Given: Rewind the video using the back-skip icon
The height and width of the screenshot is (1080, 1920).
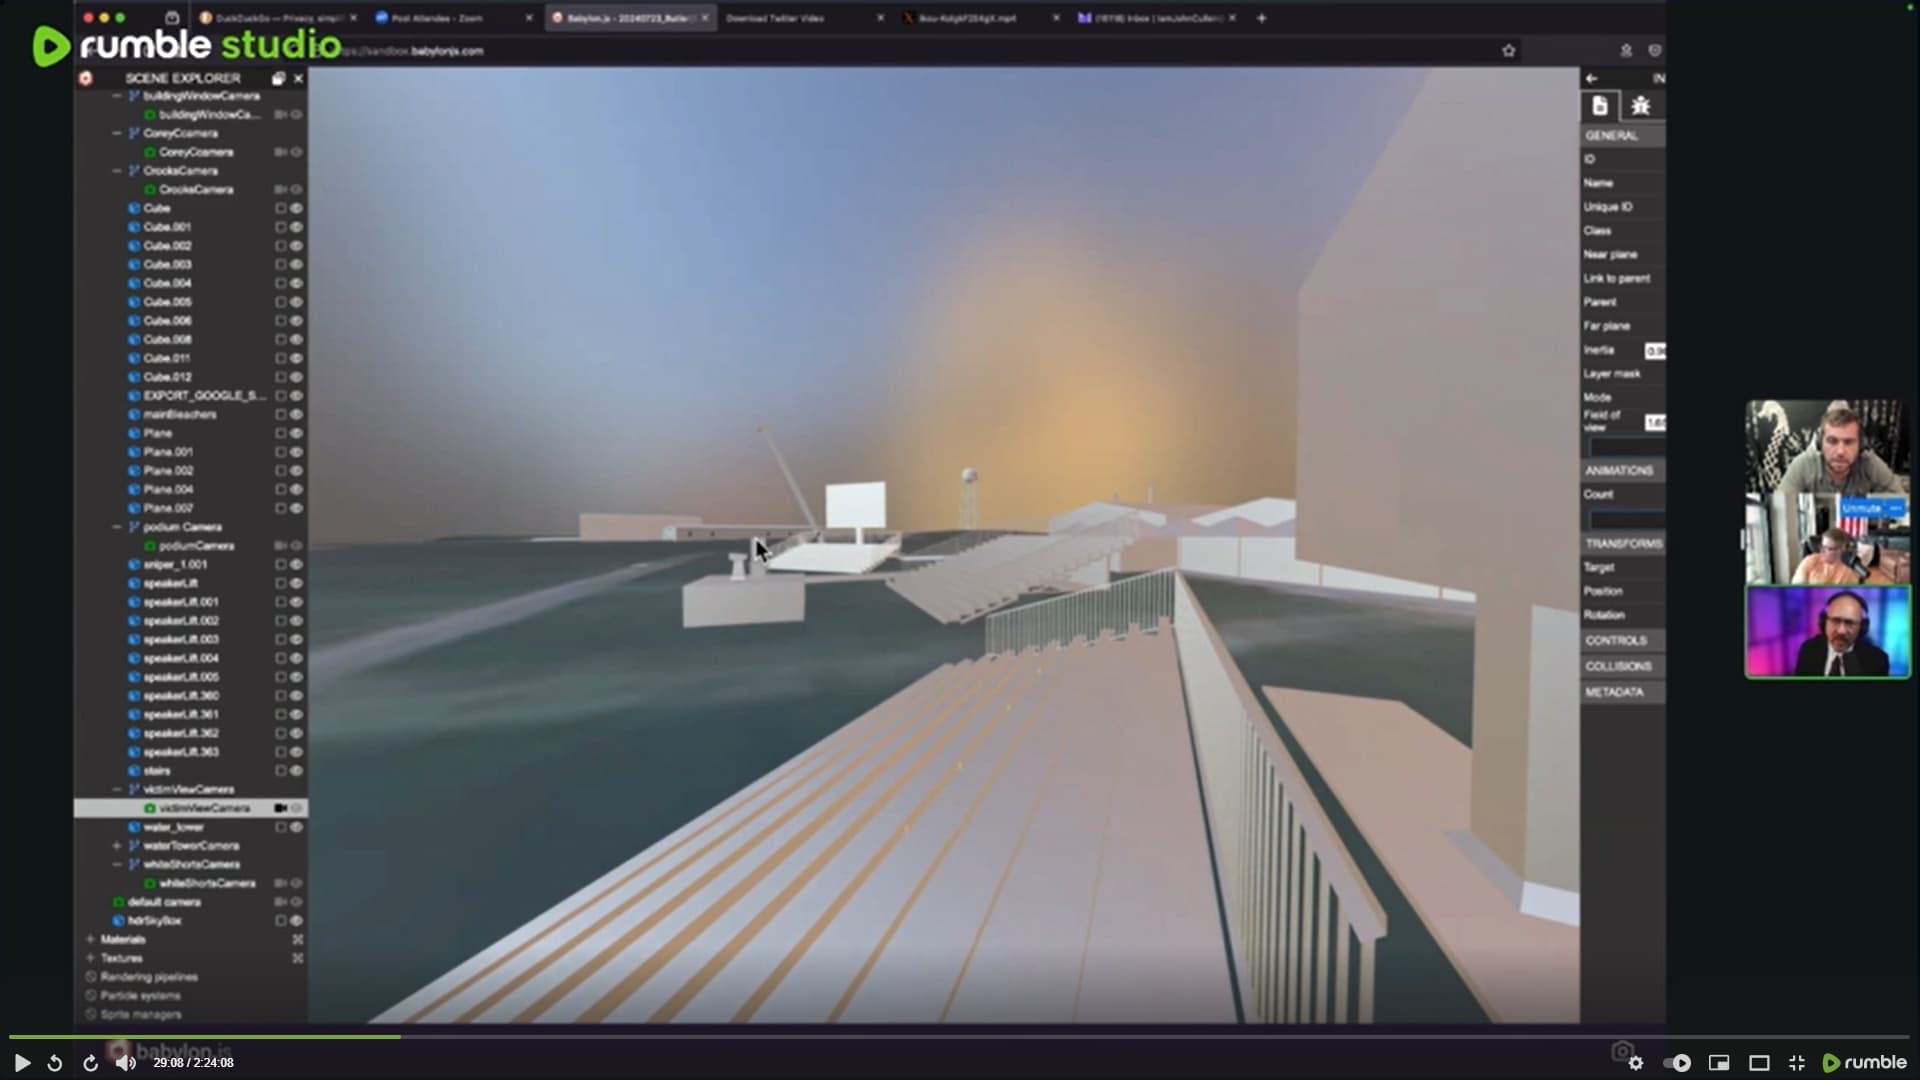Looking at the screenshot, I should point(55,1063).
